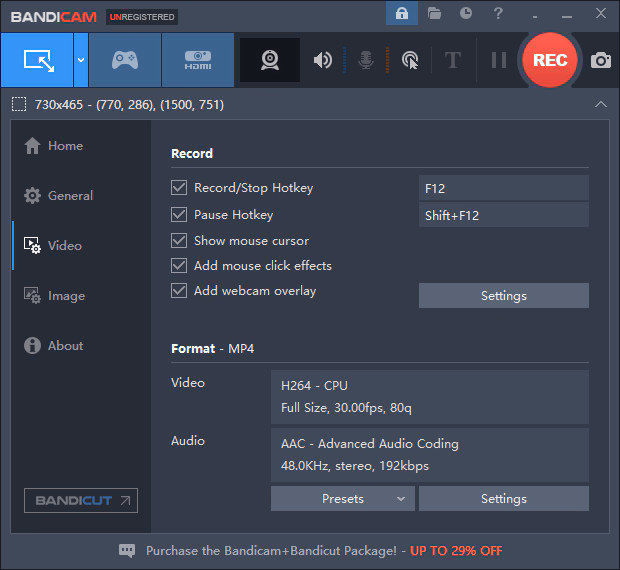Collapse the panel with the up chevron
This screenshot has height=570, width=620.
(x=601, y=104)
